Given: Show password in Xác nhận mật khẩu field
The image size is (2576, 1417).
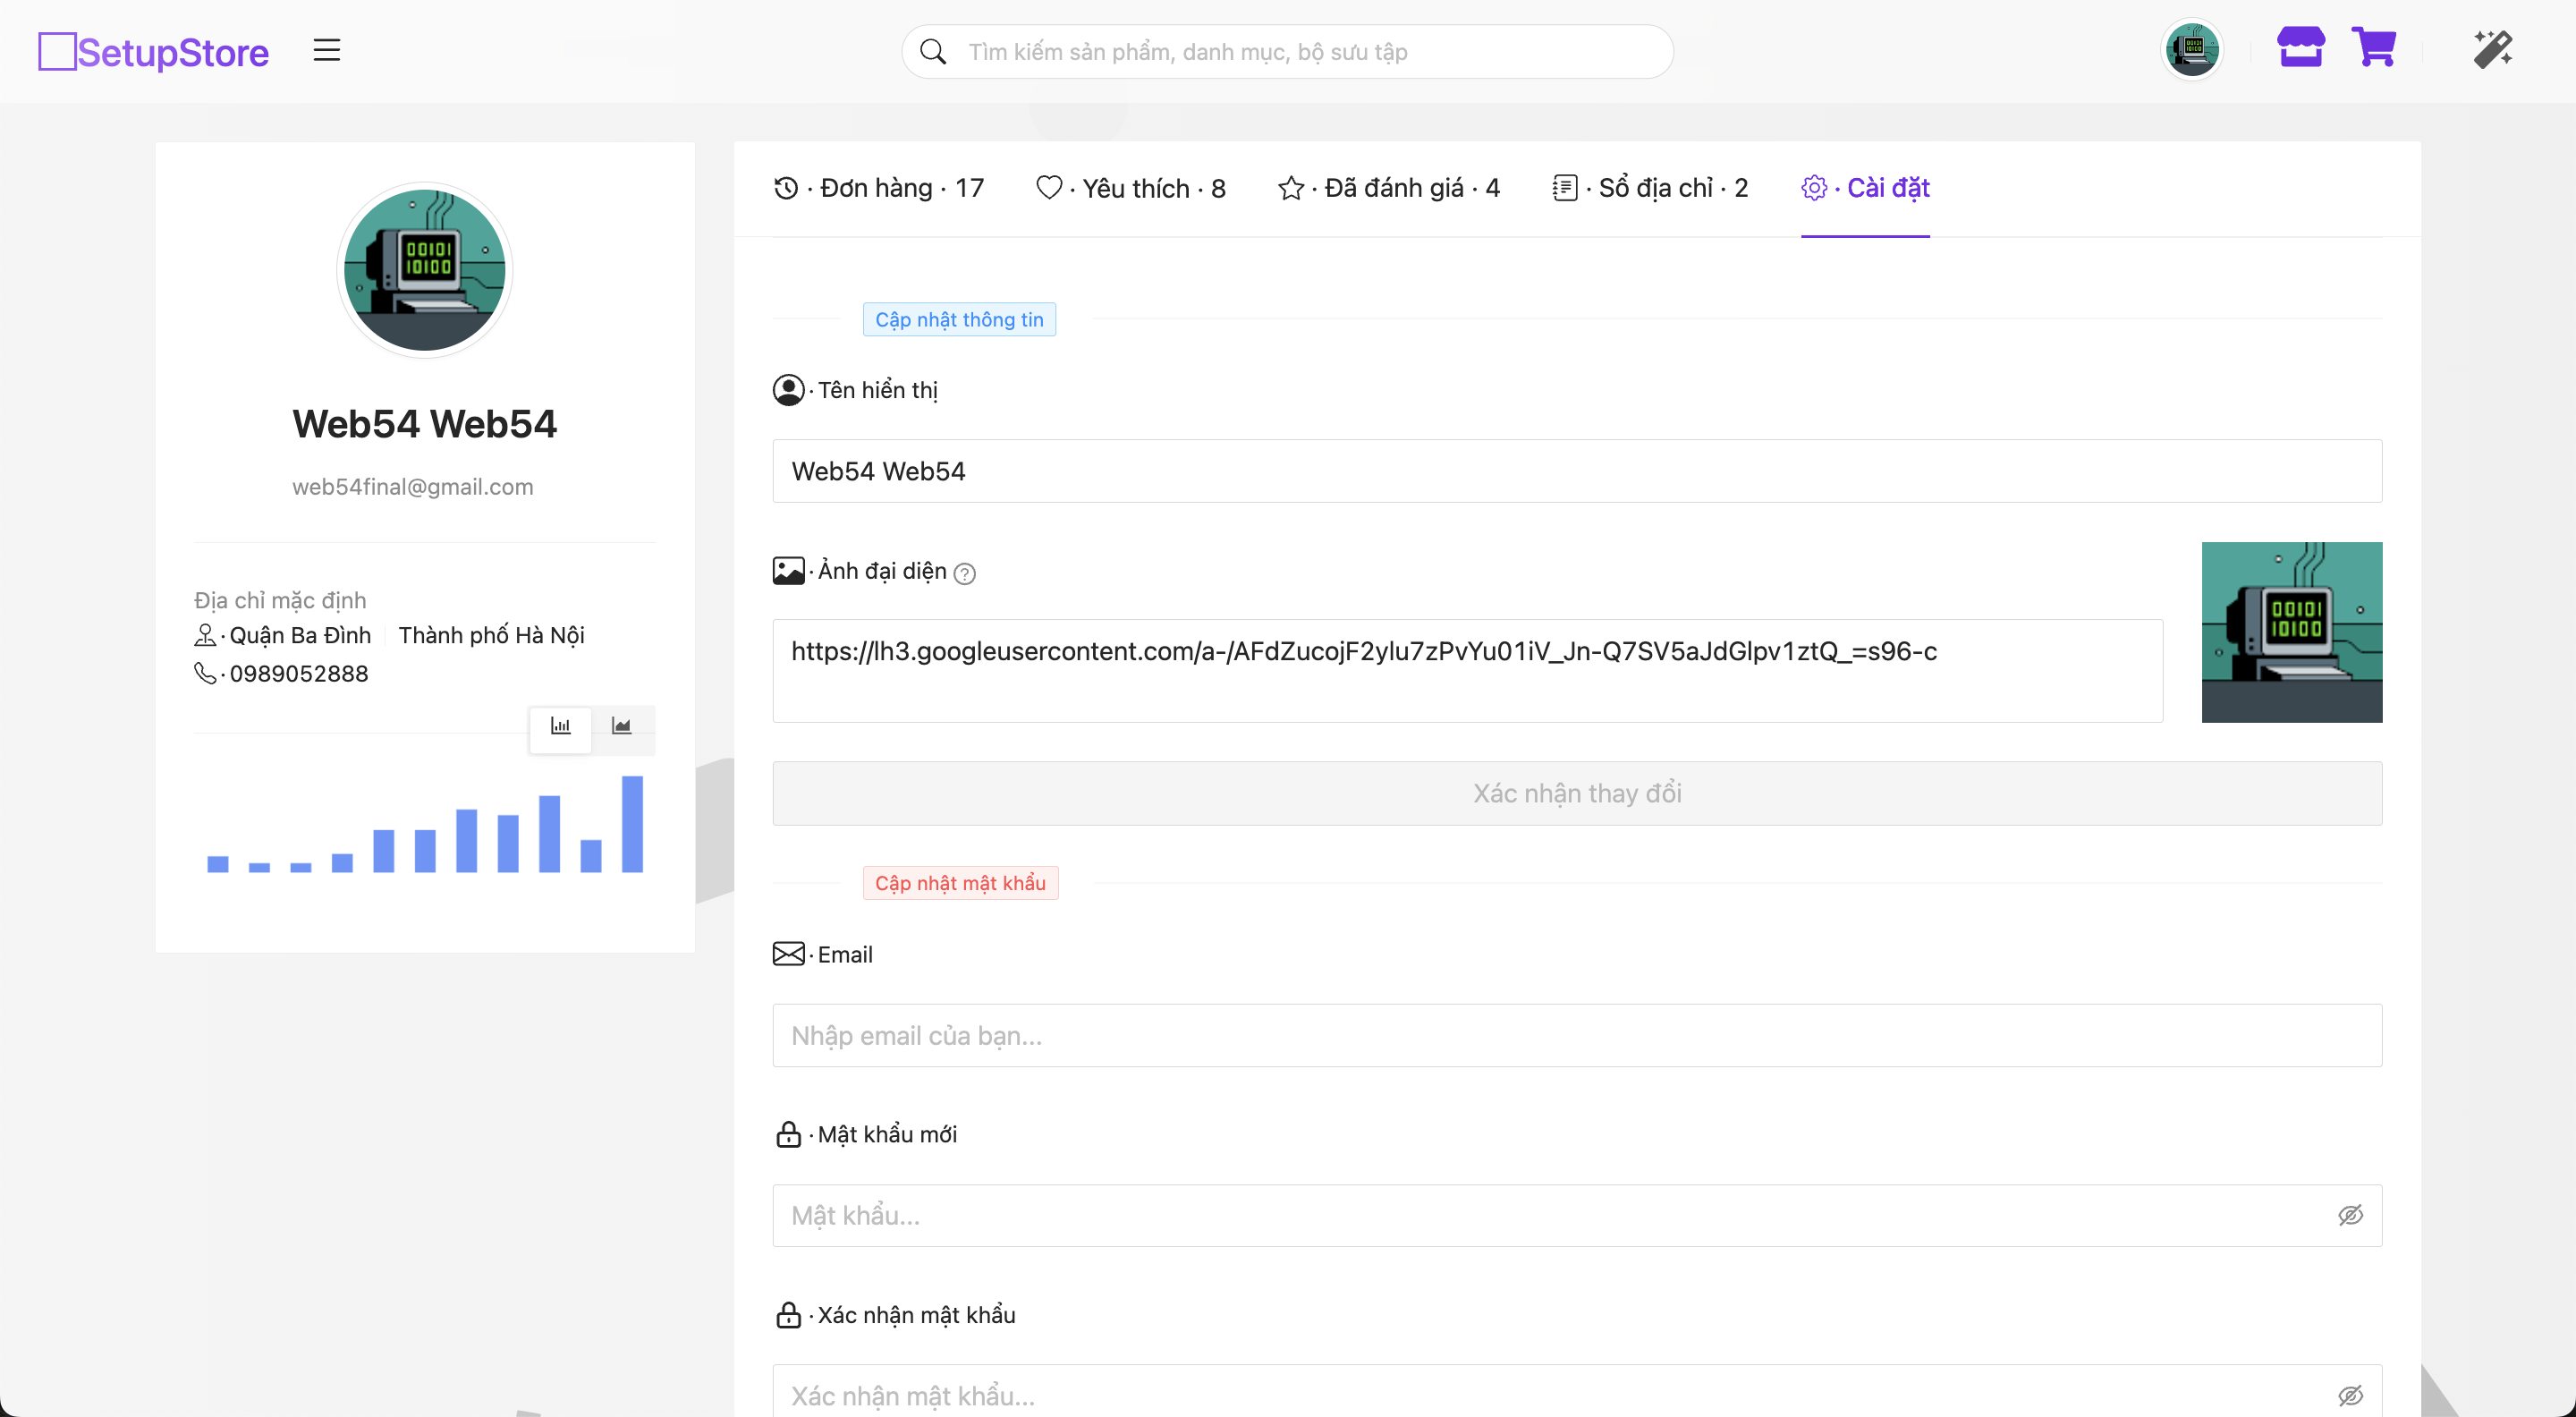Looking at the screenshot, I should point(2350,1395).
